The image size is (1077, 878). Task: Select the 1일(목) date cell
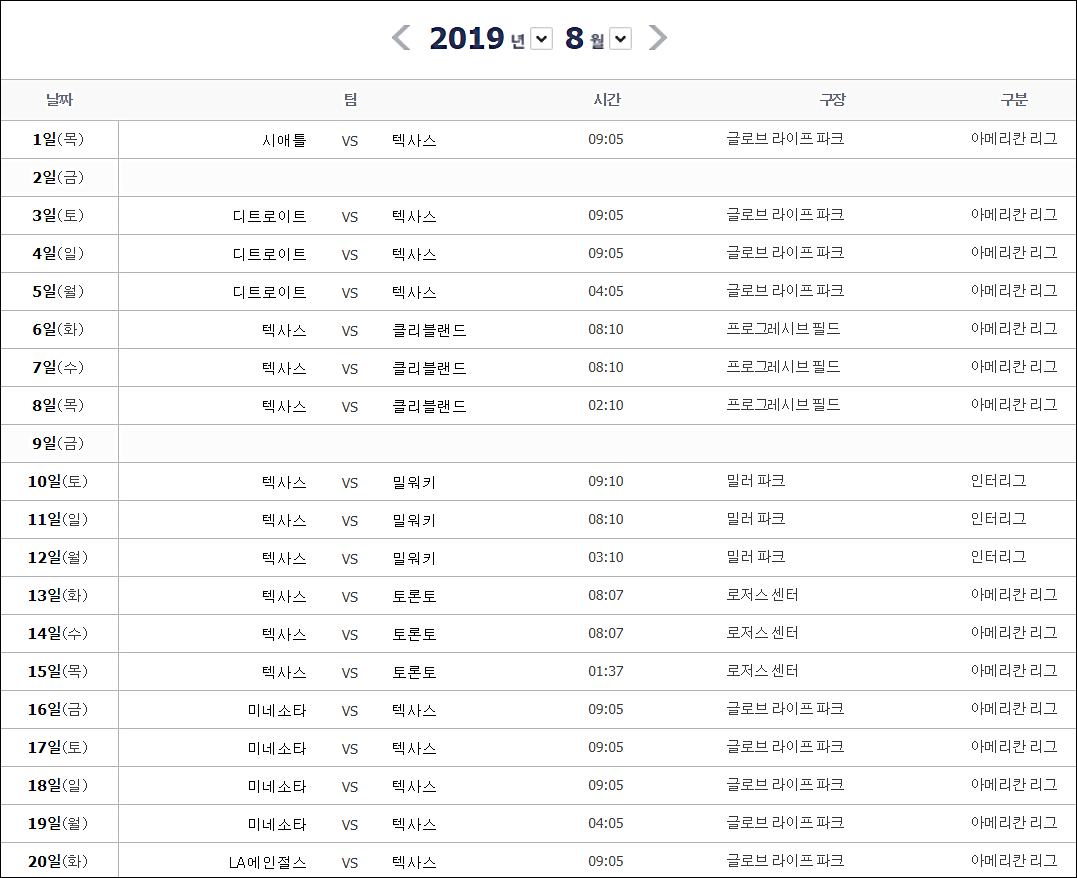(58, 139)
